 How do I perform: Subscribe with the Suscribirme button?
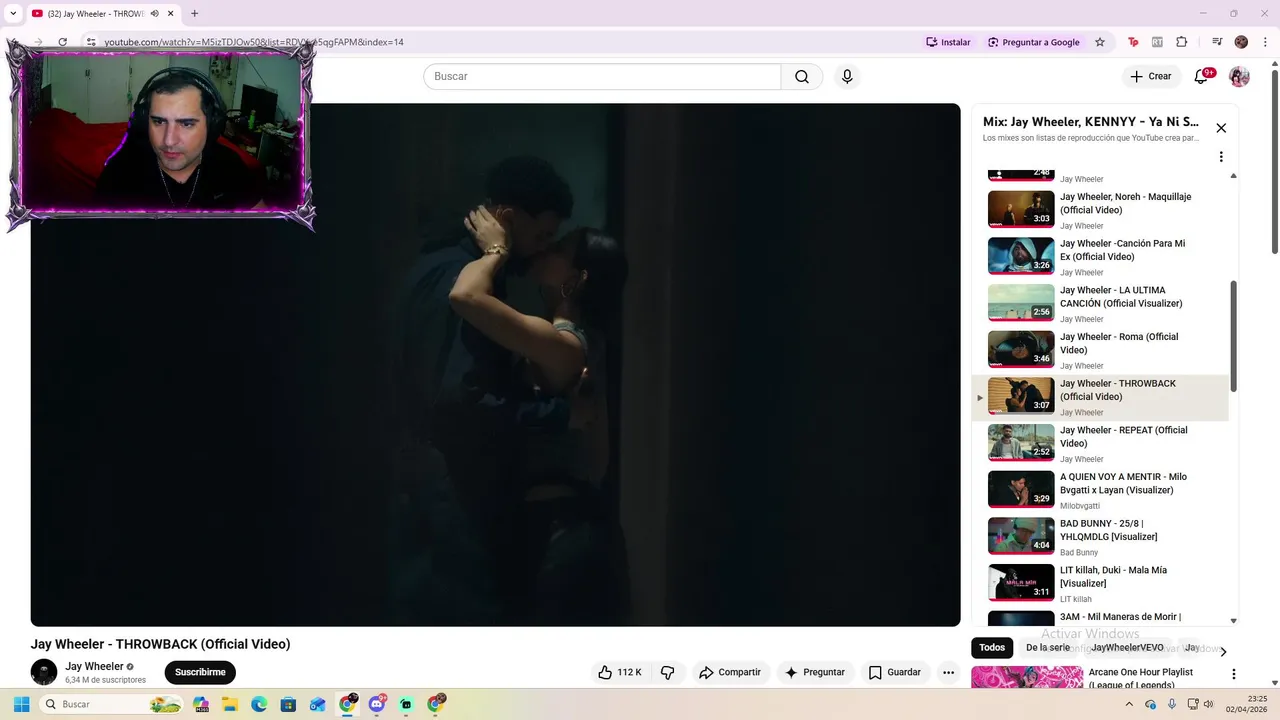pyautogui.click(x=200, y=672)
